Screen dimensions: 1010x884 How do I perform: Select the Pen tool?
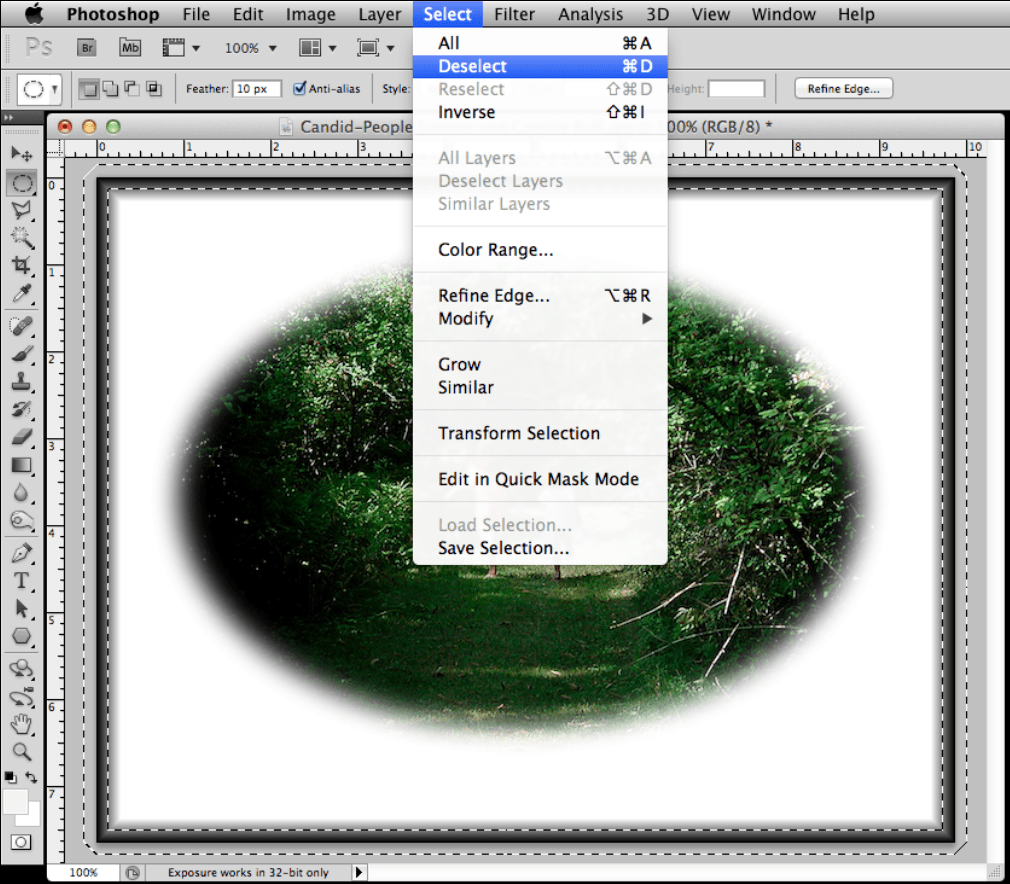click(x=21, y=553)
